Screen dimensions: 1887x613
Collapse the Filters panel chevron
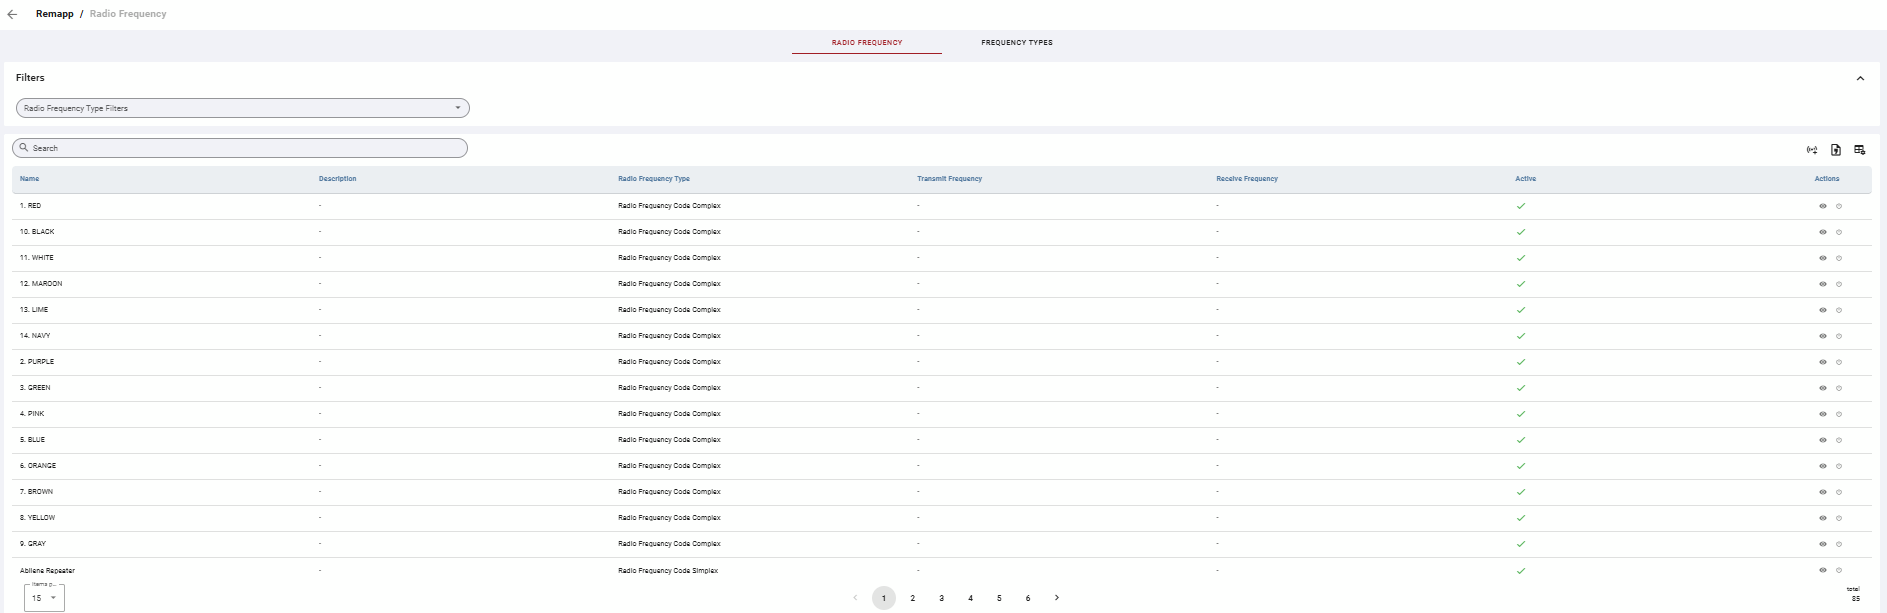[1860, 78]
